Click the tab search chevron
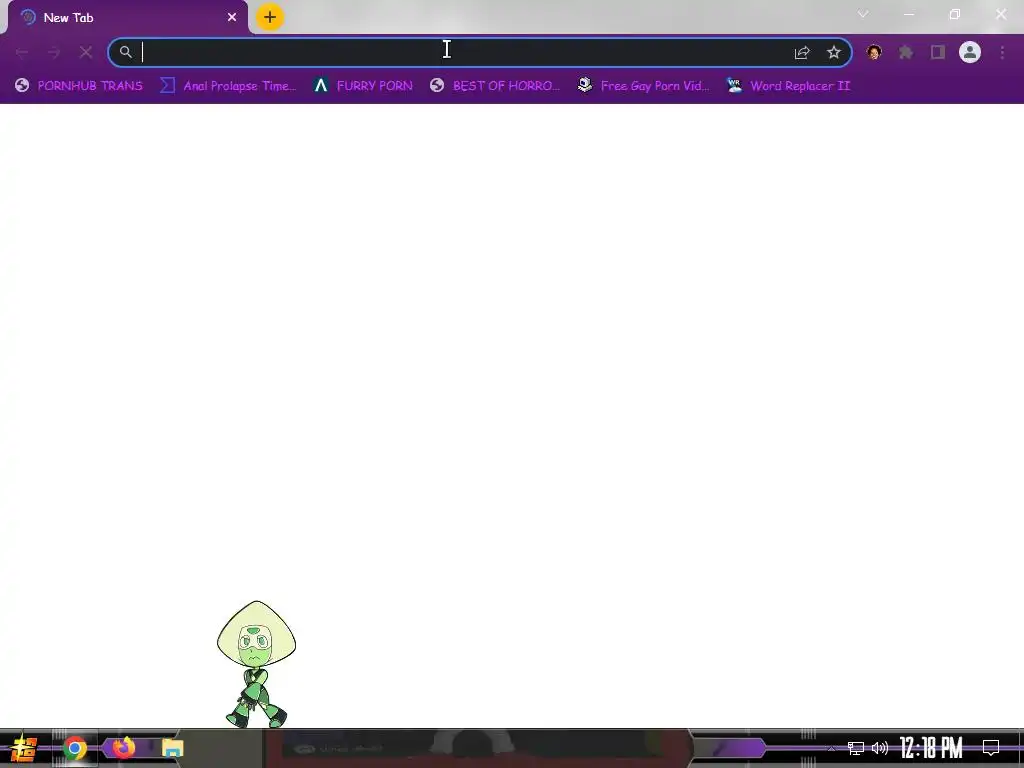This screenshot has height=768, width=1024. pos(863,14)
